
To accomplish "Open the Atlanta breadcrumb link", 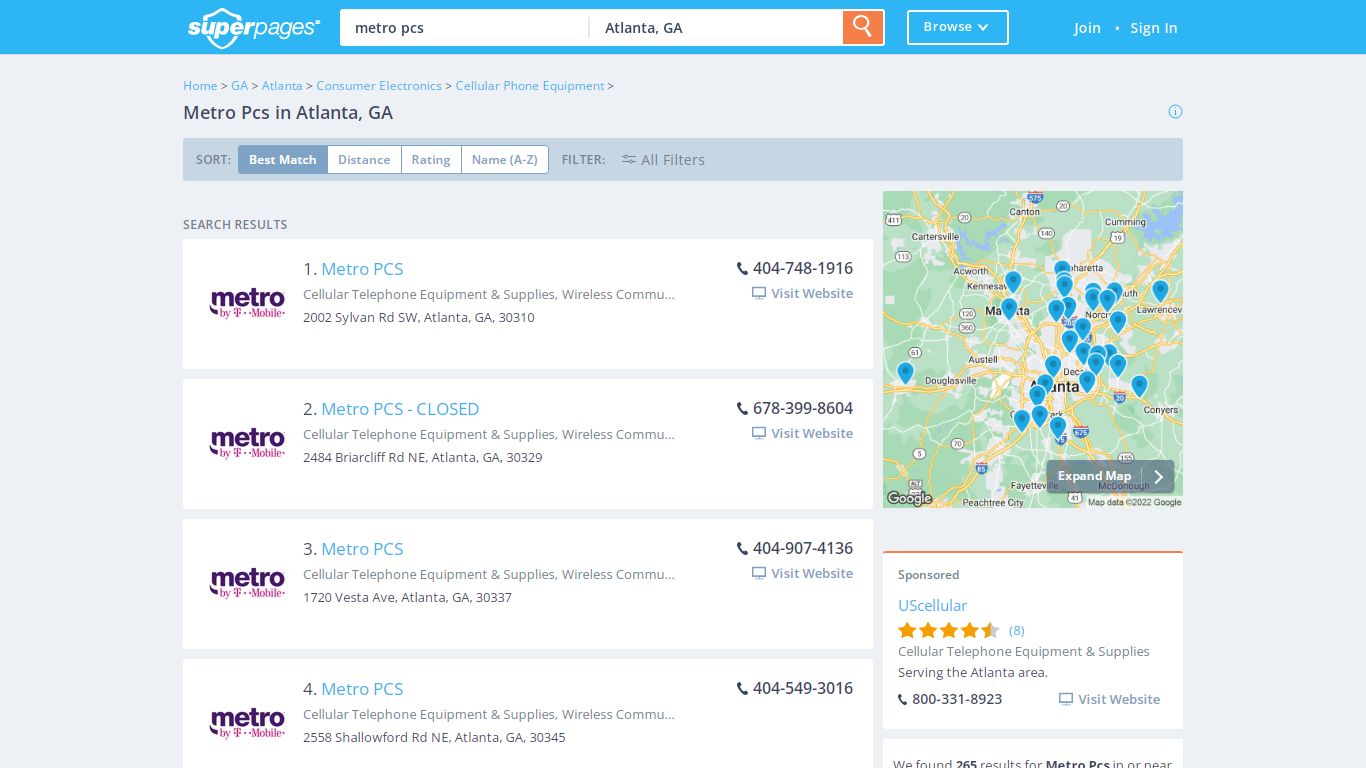I will point(282,86).
